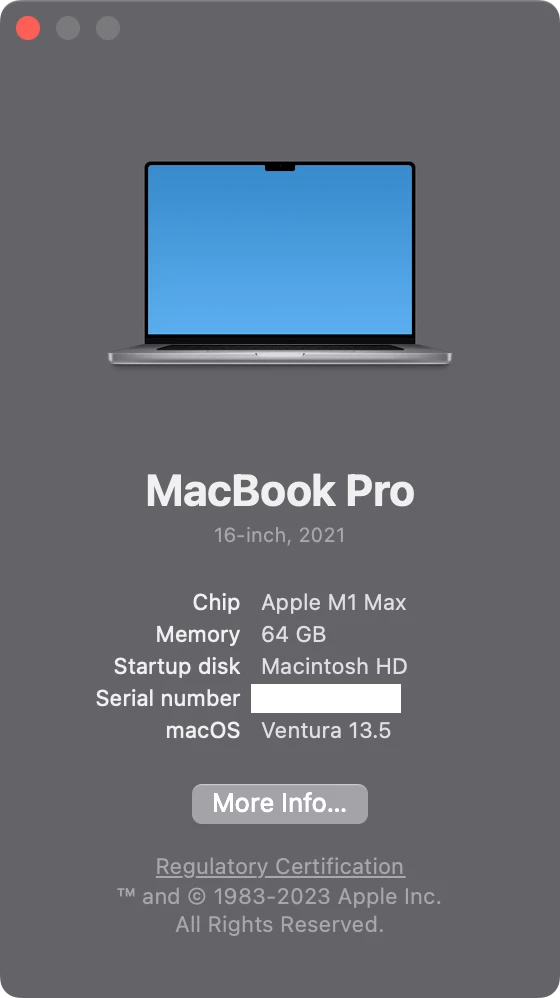Click the MacBook Pro laptop image
560x998 pixels.
point(280,264)
